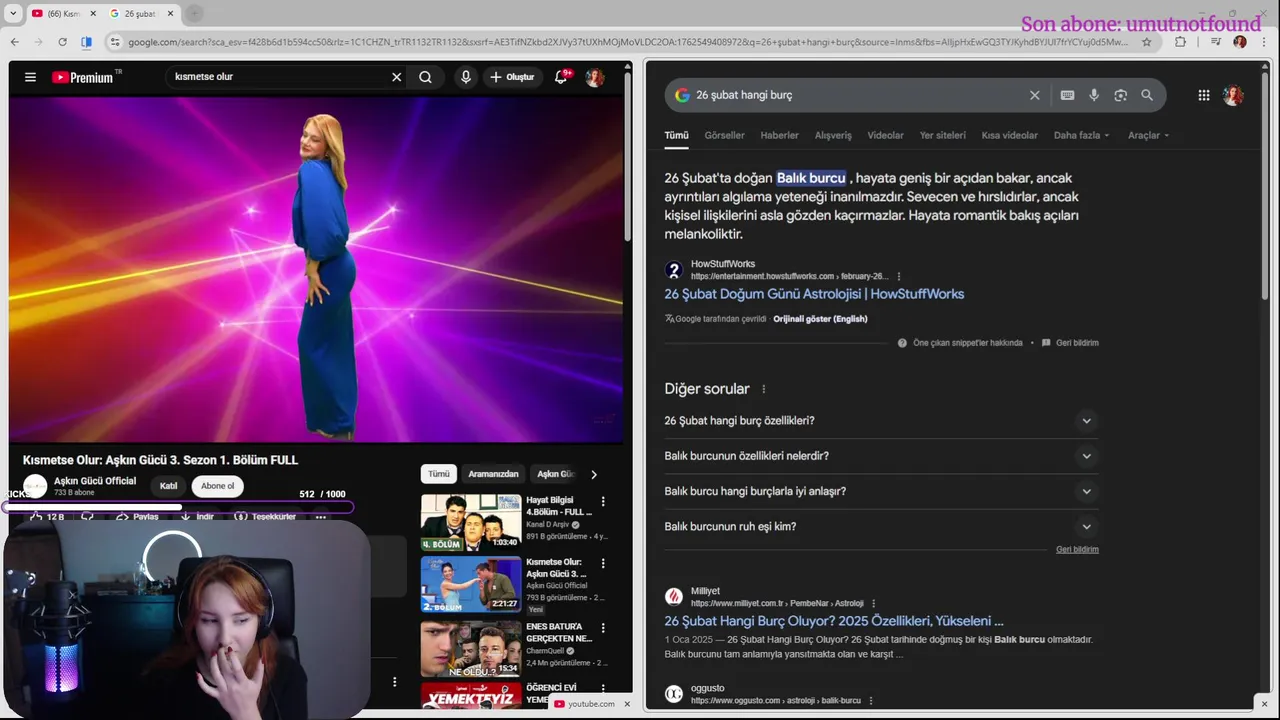Open Kısmetse Olur 2. Bölüm video thumbnail
This screenshot has height=720, width=1280.
click(x=470, y=584)
